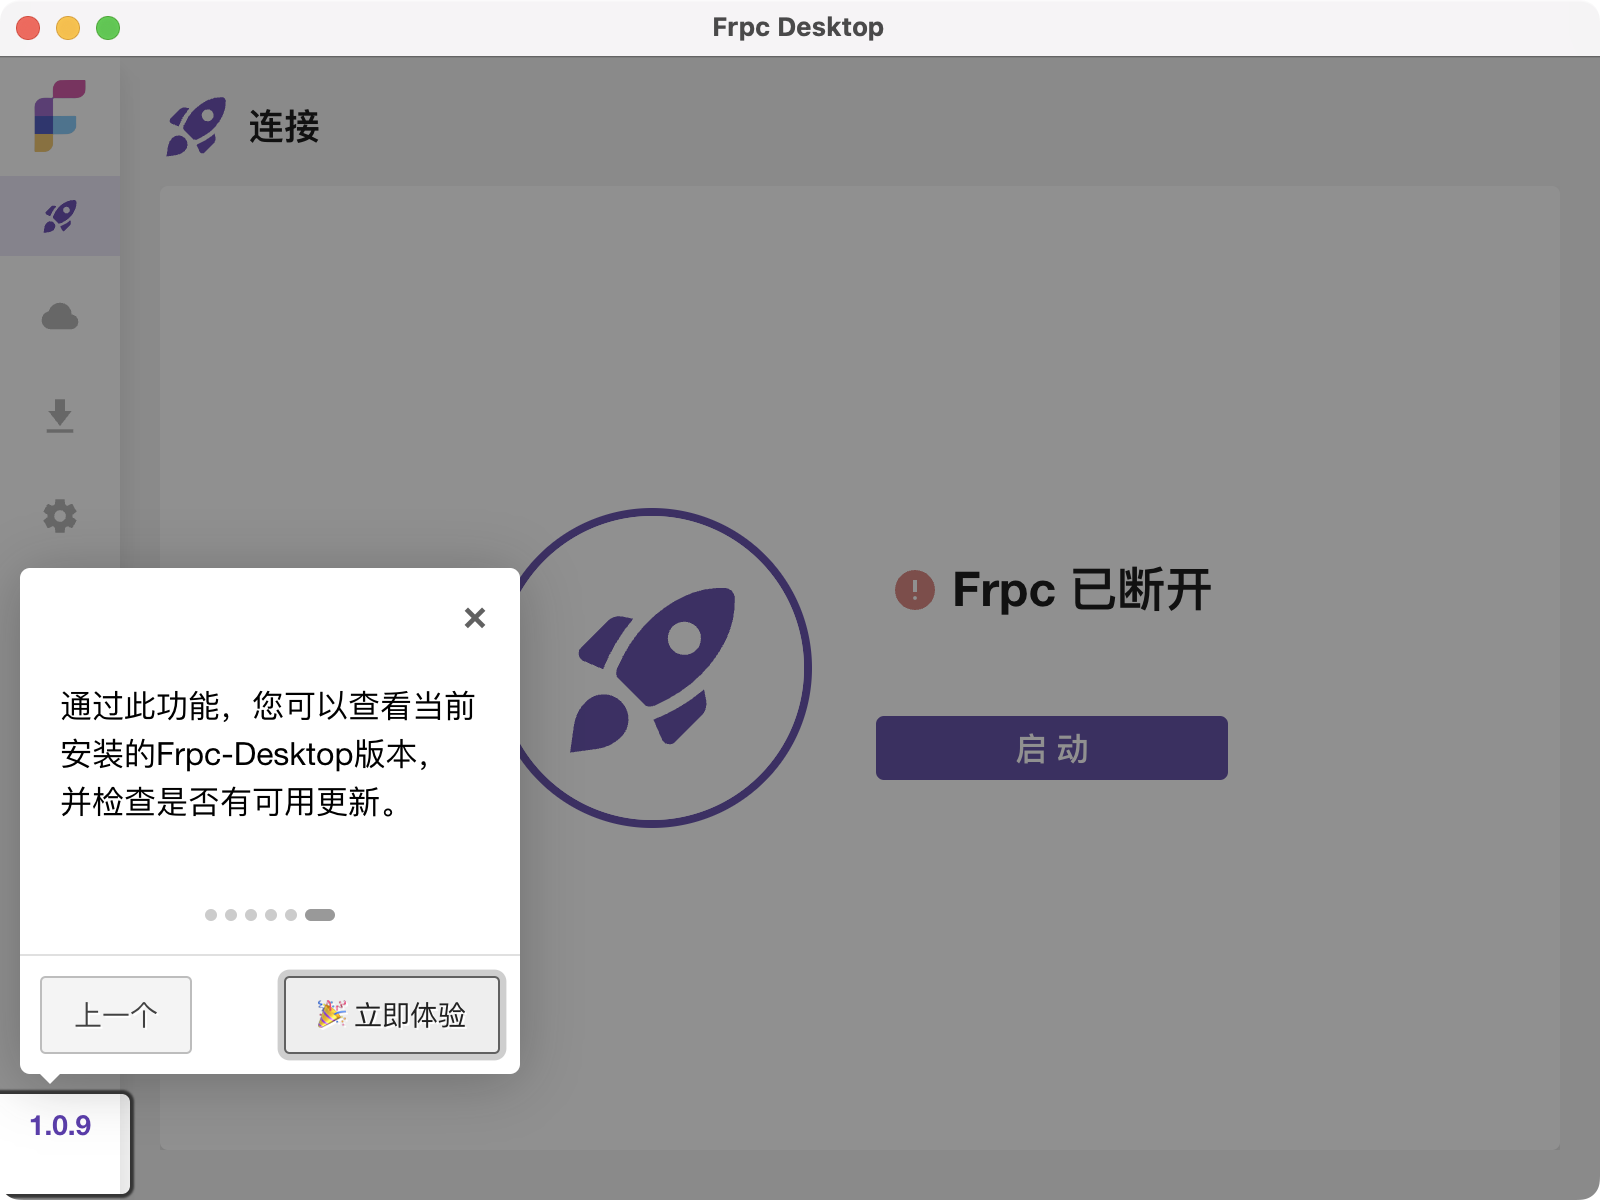Click the green fullscreen window button
This screenshot has height=1200, width=1600.
tap(108, 28)
